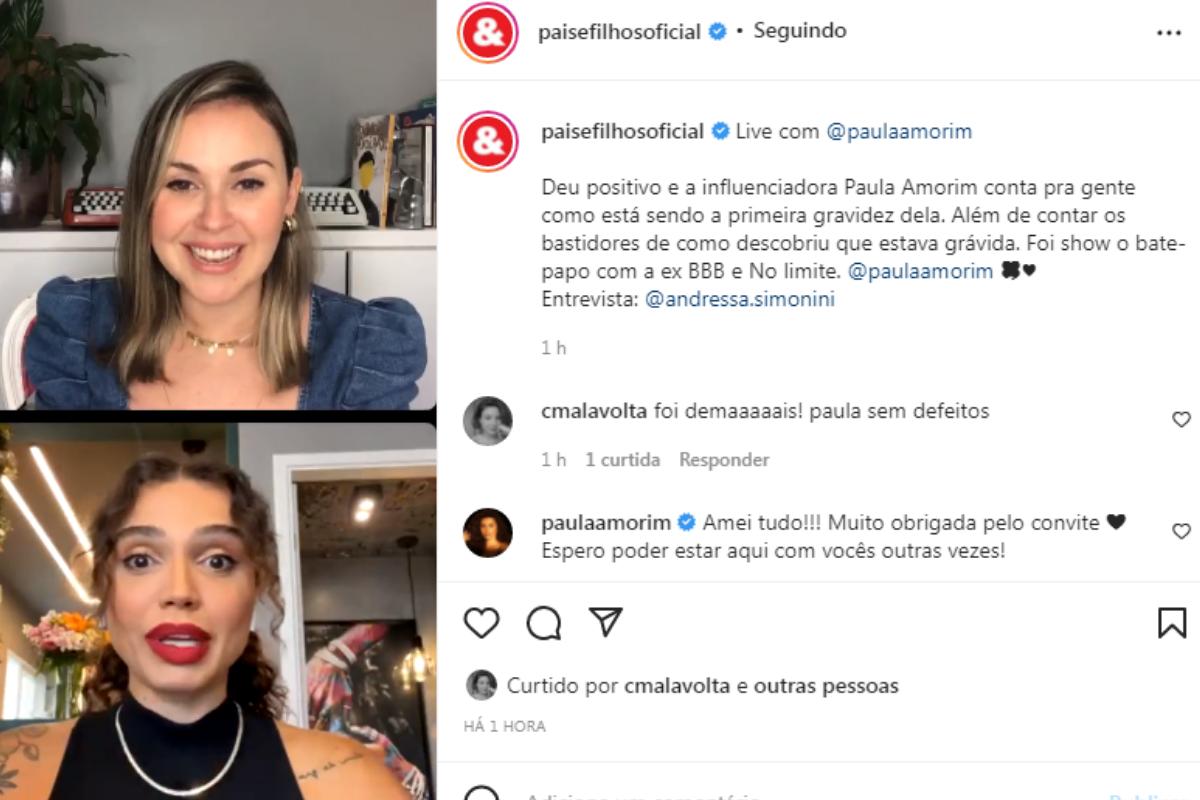The image size is (1200, 800).
Task: View likes on cmalavolta comment '1 curtida'
Action: (622, 460)
